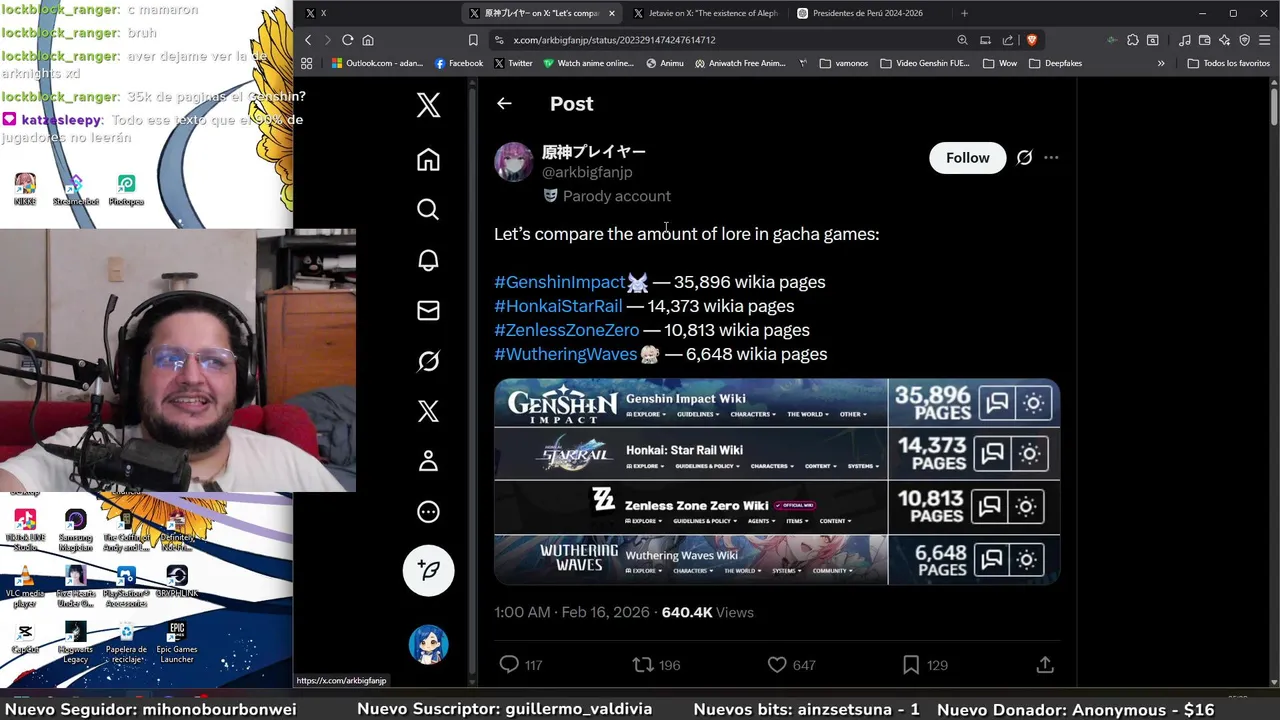
Task: Bookmark the post showing 129 bookmarks
Action: 924,664
